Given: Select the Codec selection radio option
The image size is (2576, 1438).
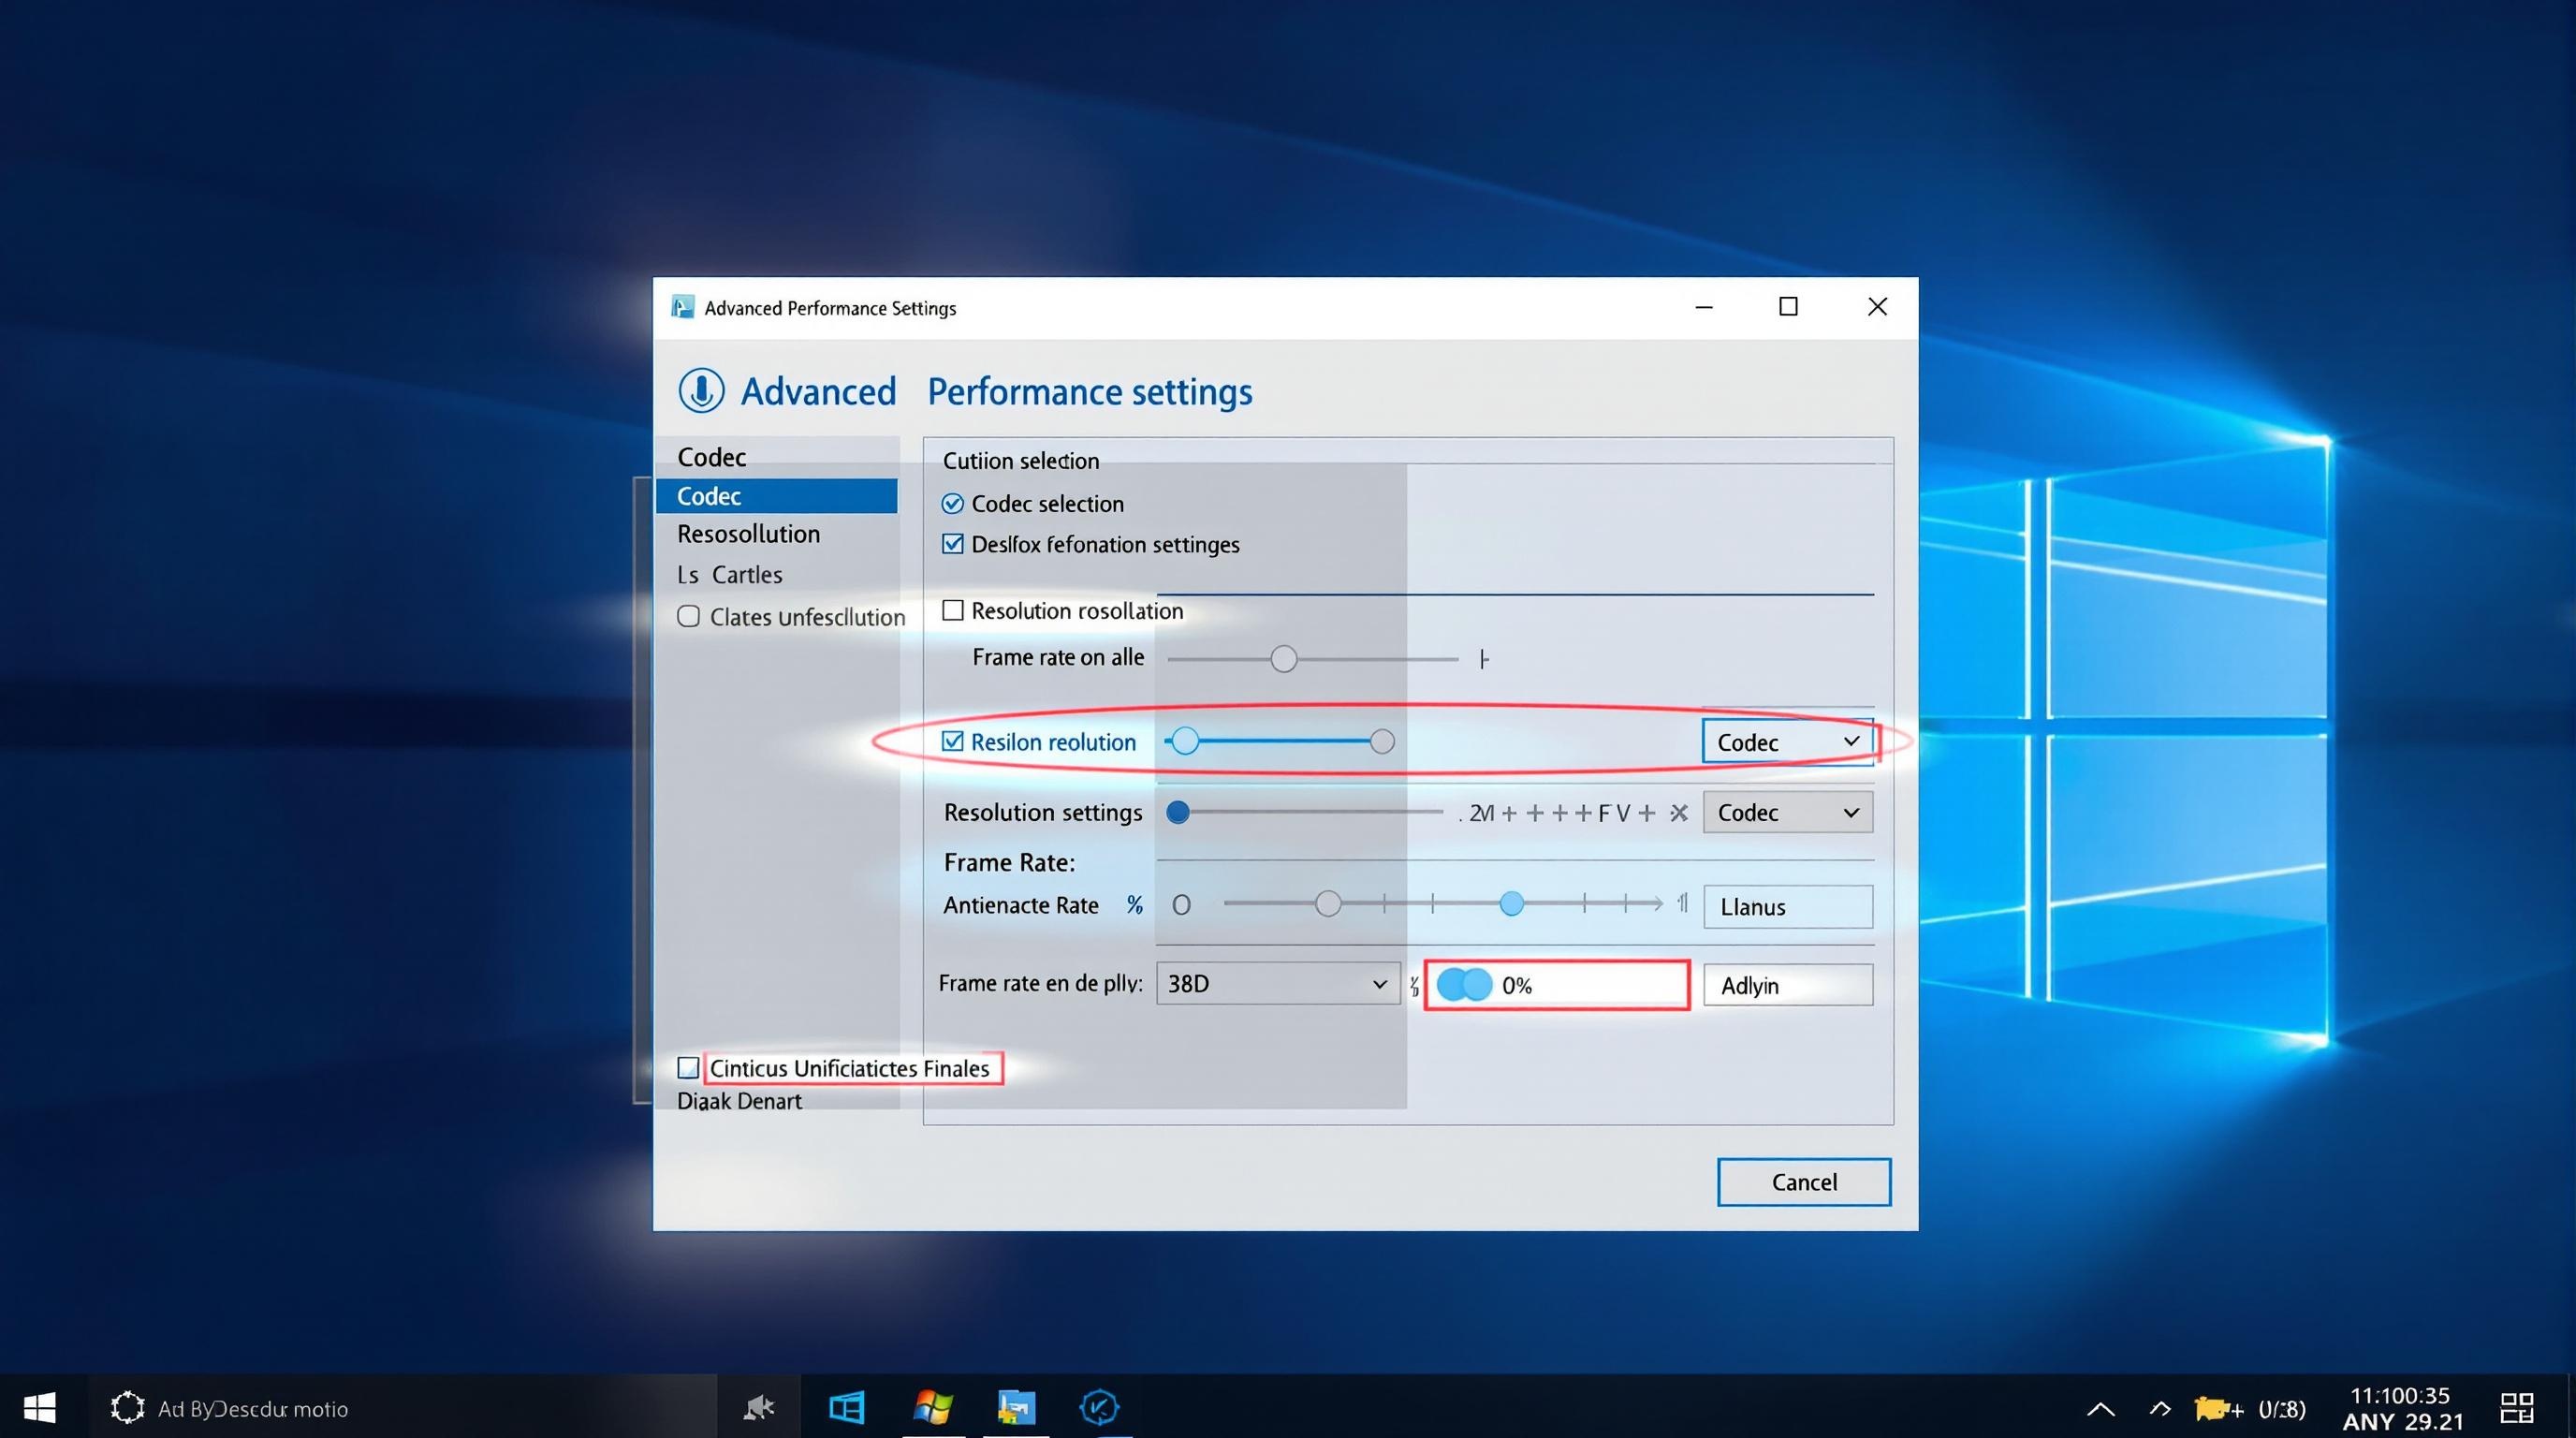Looking at the screenshot, I should click(952, 503).
